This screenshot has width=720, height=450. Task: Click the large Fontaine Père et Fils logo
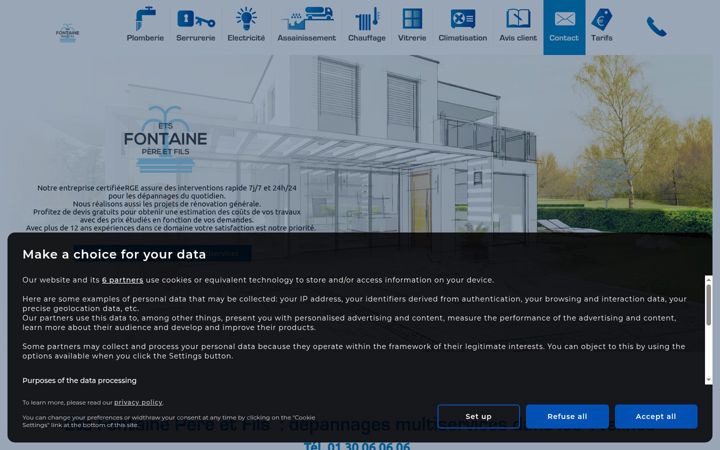coord(165,139)
